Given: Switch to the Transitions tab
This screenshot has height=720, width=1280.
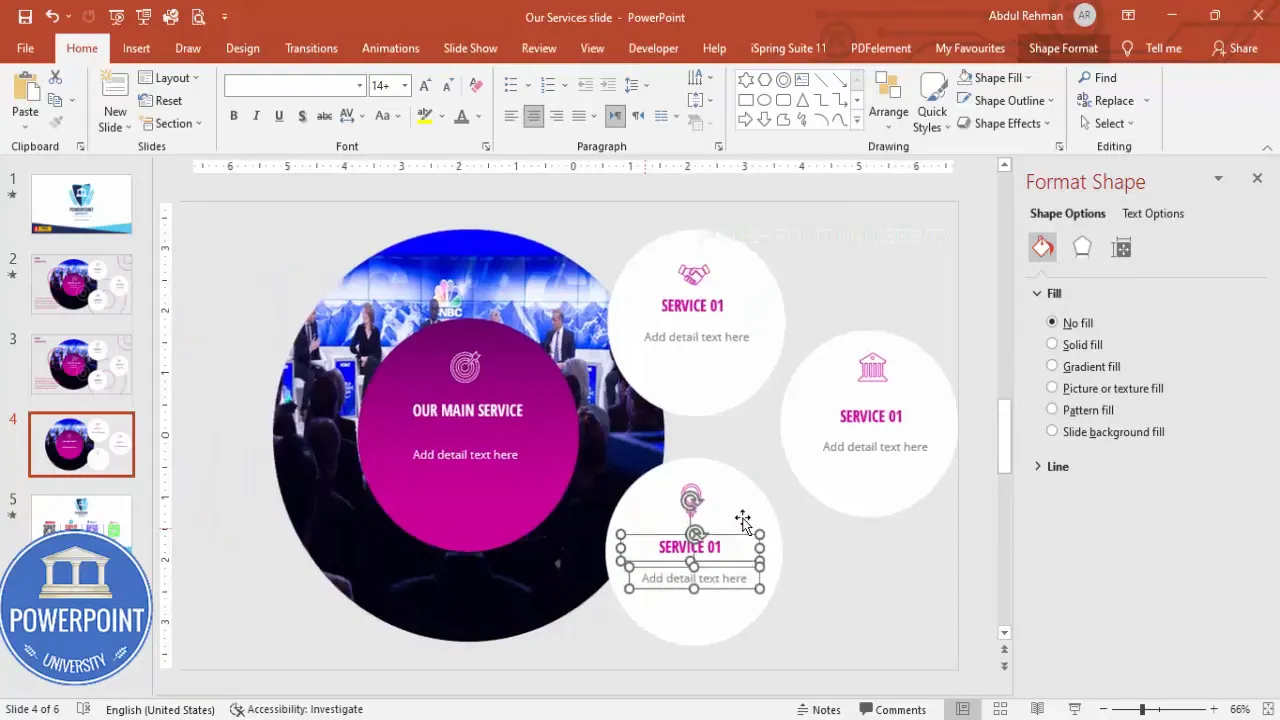Looking at the screenshot, I should pyautogui.click(x=311, y=48).
